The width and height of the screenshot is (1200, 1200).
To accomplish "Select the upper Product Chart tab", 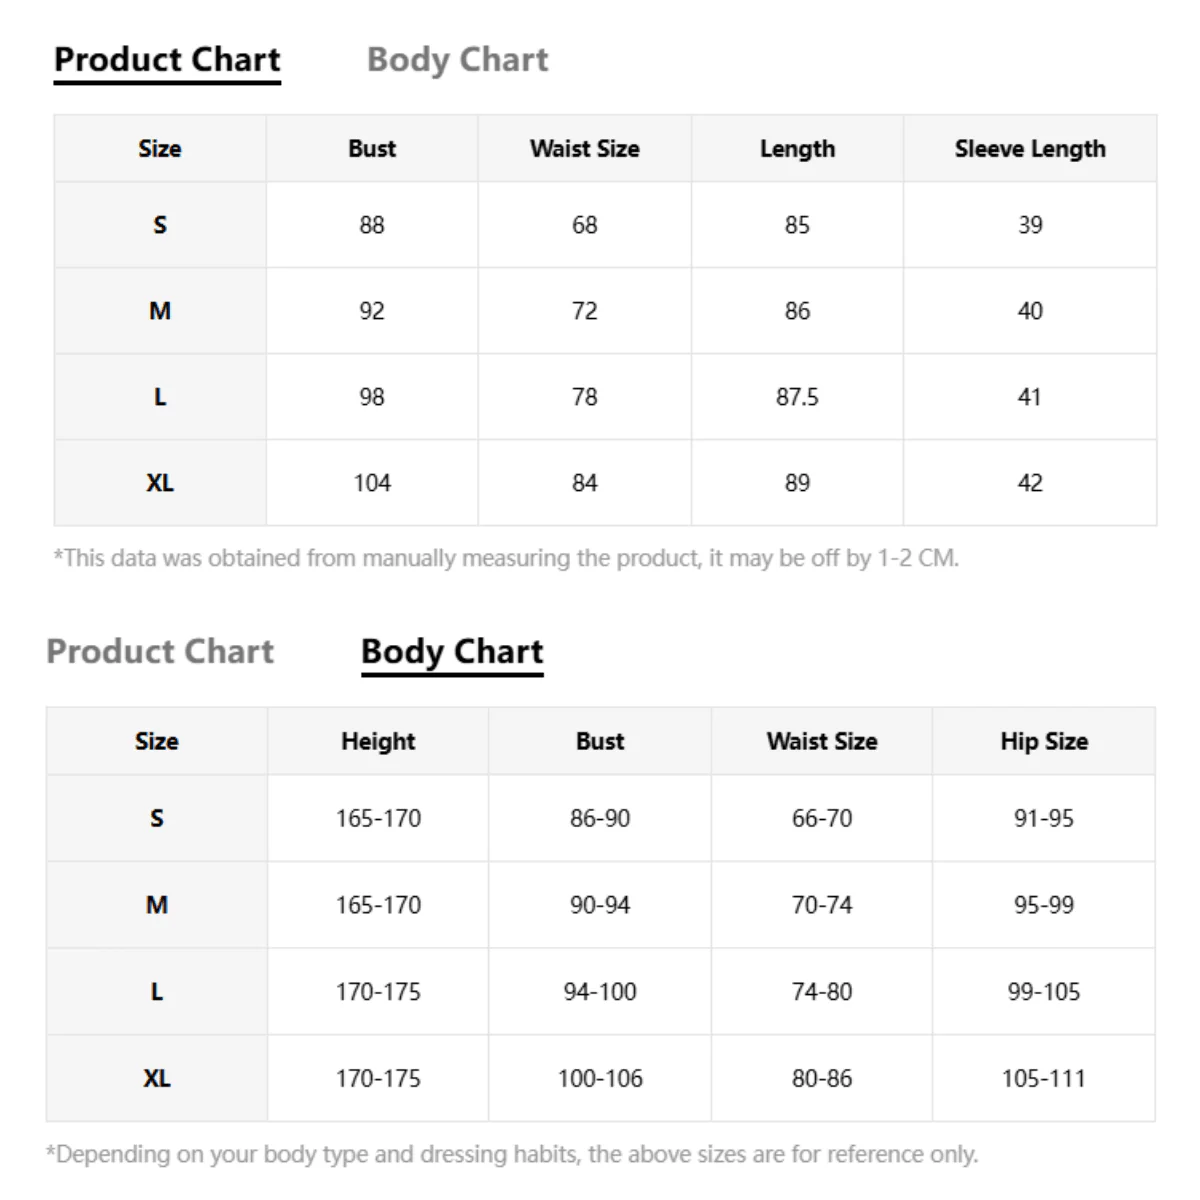I will (167, 60).
